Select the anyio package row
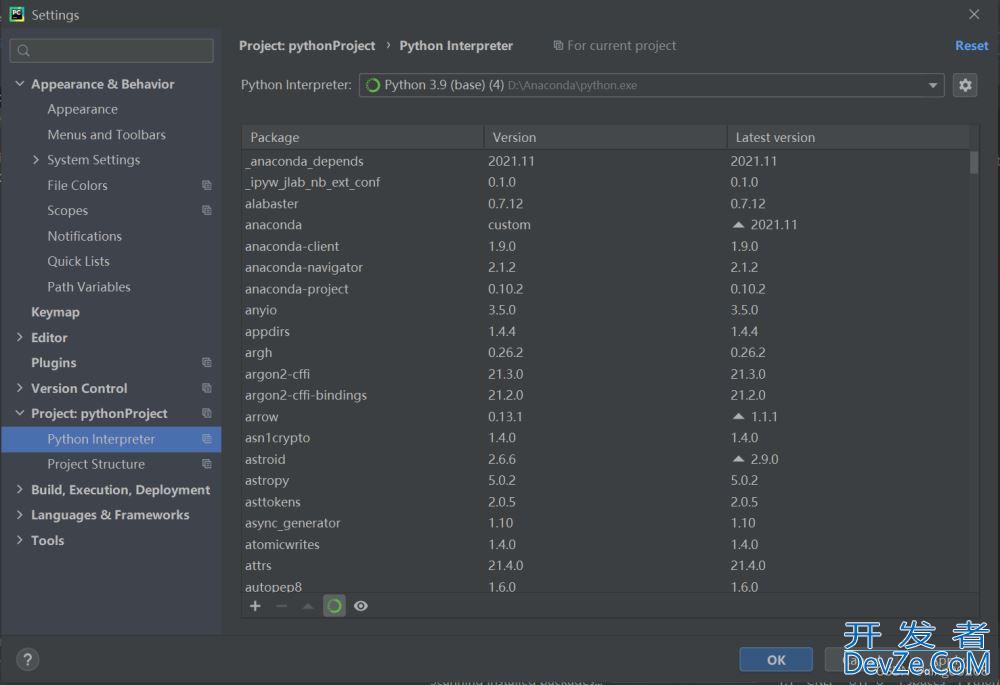This screenshot has width=1000, height=685. point(605,310)
